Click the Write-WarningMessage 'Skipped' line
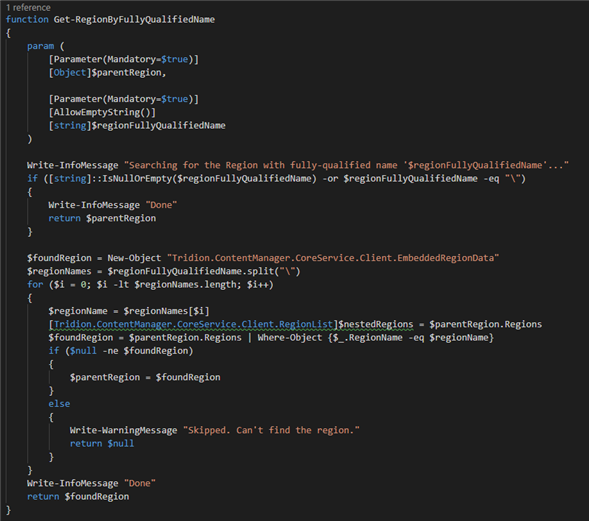Image resolution: width=589 pixels, height=521 pixels. [x=214, y=430]
